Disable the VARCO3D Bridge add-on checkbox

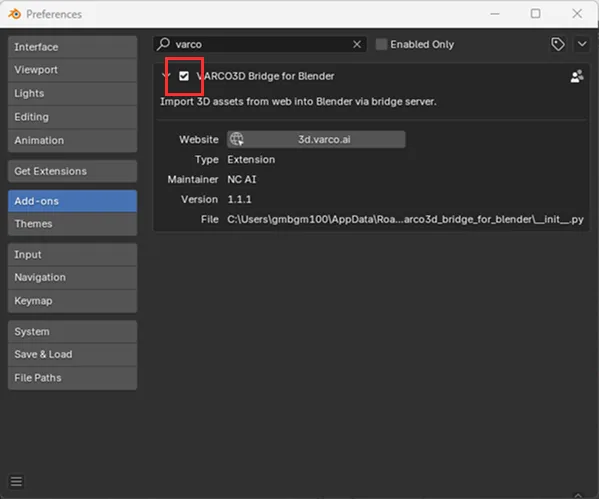pos(184,76)
